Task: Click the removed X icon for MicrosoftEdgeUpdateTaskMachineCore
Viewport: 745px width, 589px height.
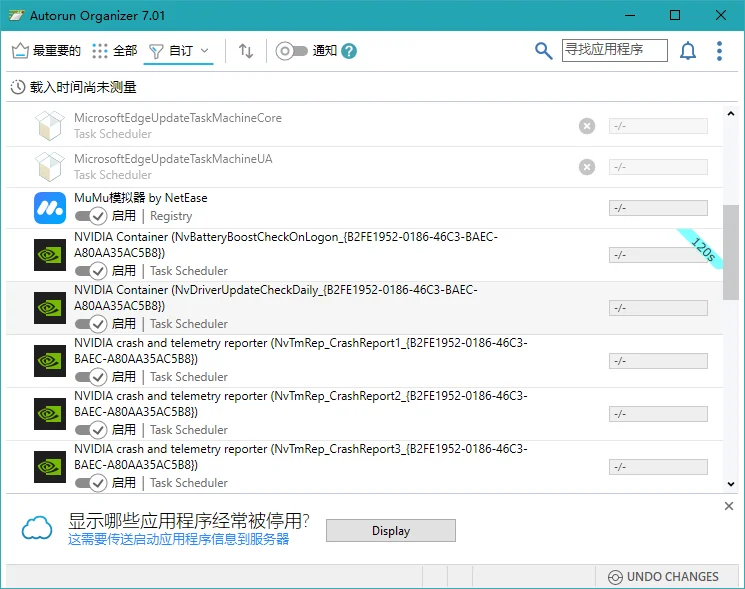Action: pos(587,126)
